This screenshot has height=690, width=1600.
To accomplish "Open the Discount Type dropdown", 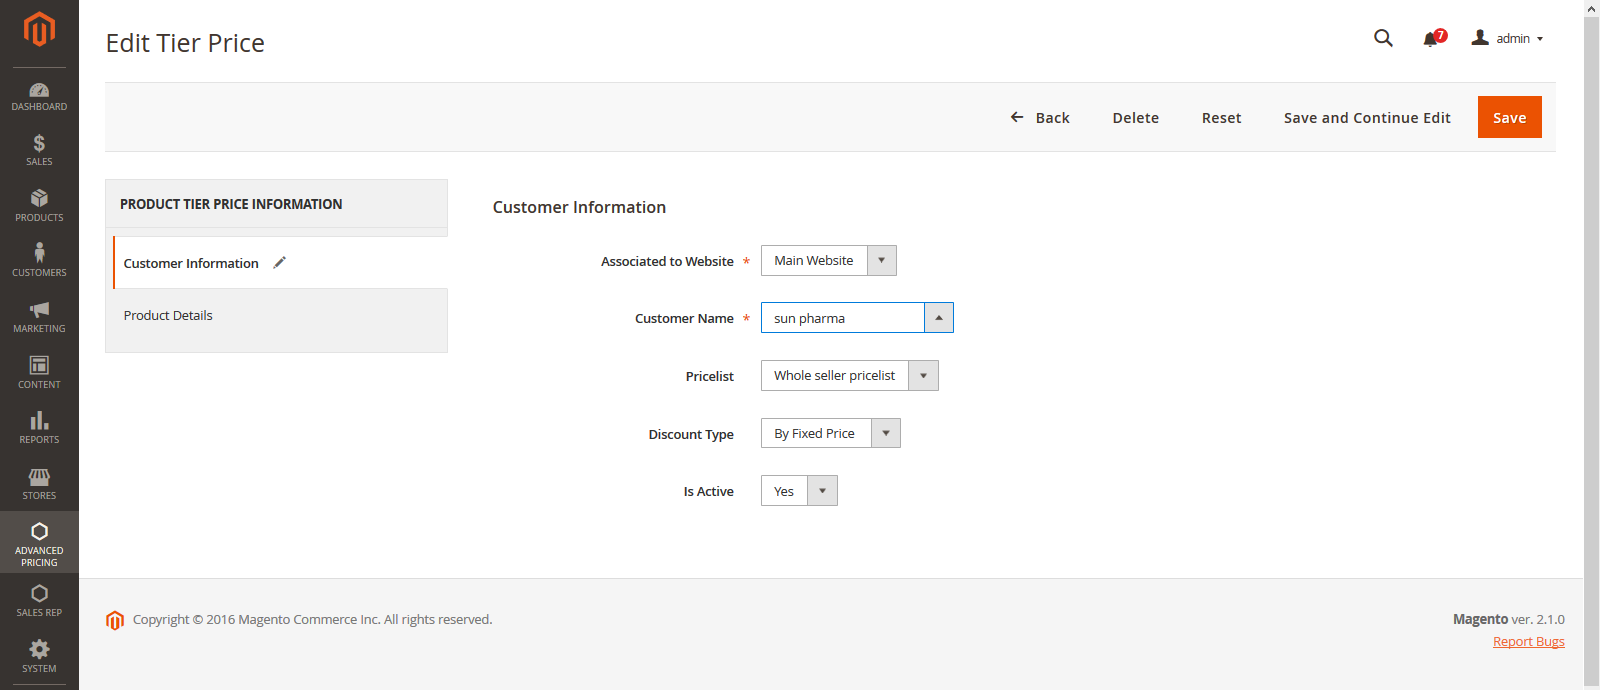I will point(830,433).
